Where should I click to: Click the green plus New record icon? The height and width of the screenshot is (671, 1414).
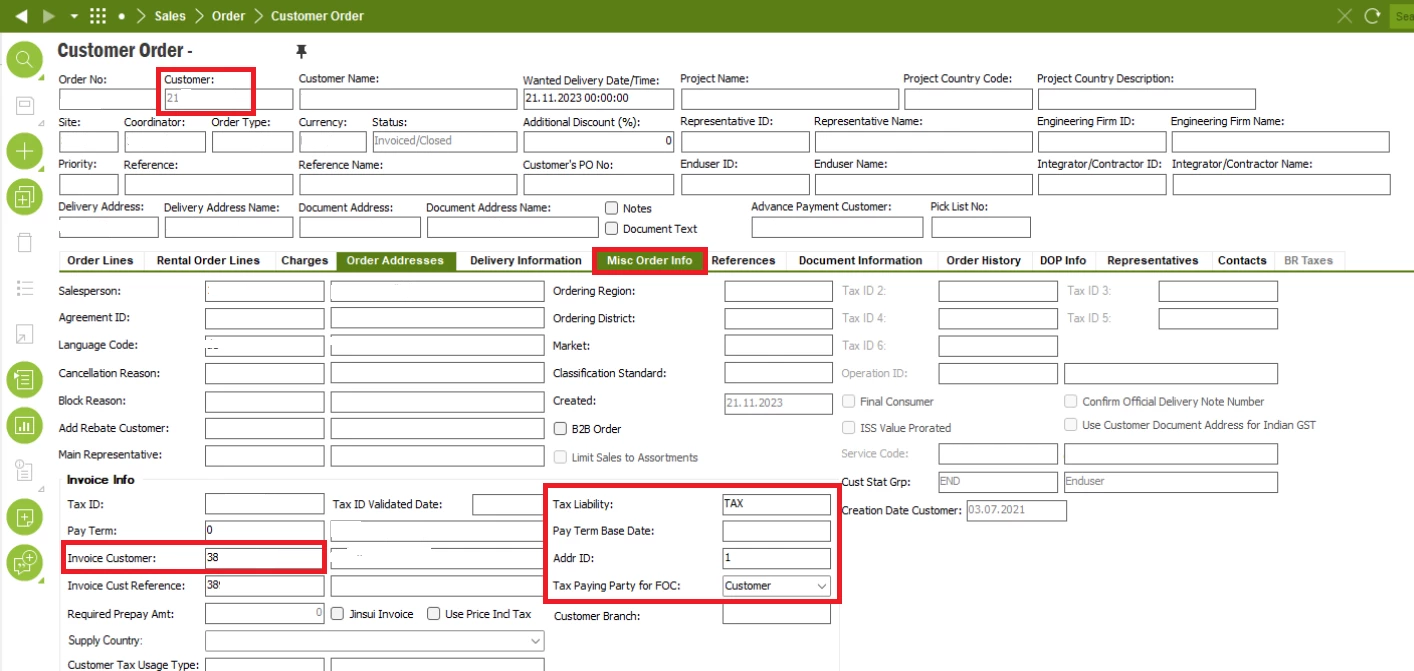[x=23, y=152]
